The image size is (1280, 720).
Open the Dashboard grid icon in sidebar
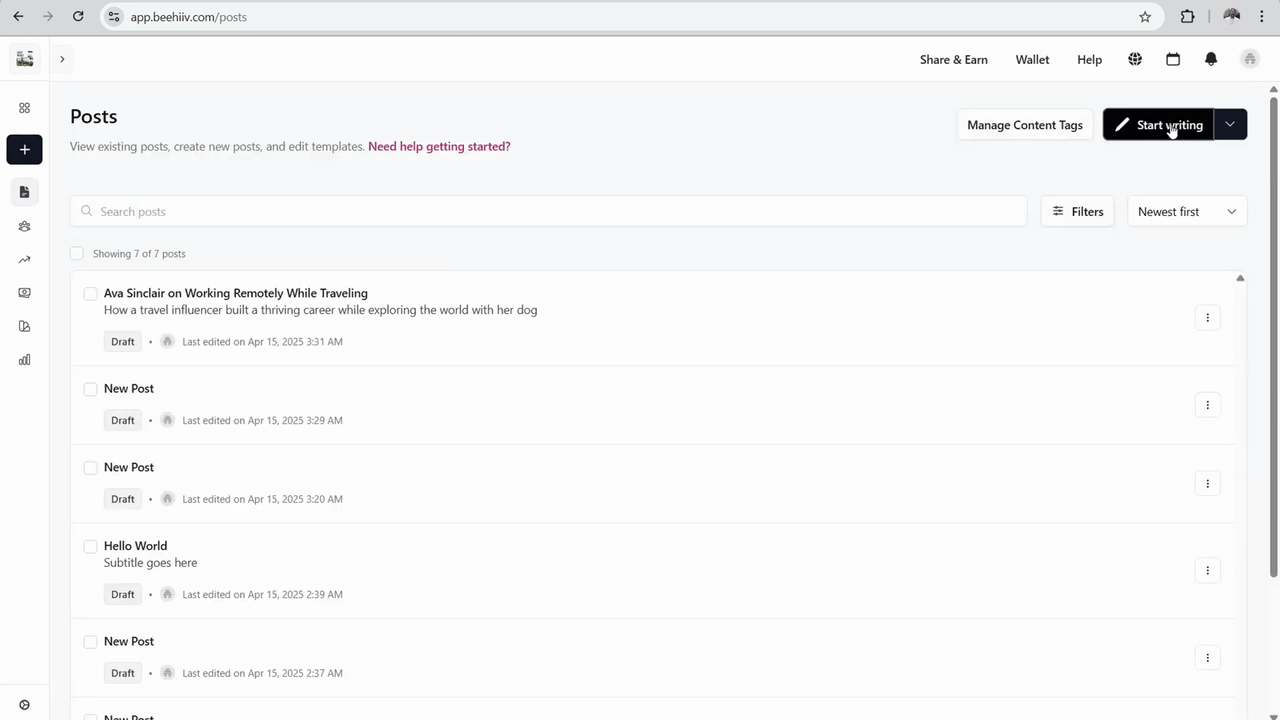point(24,108)
